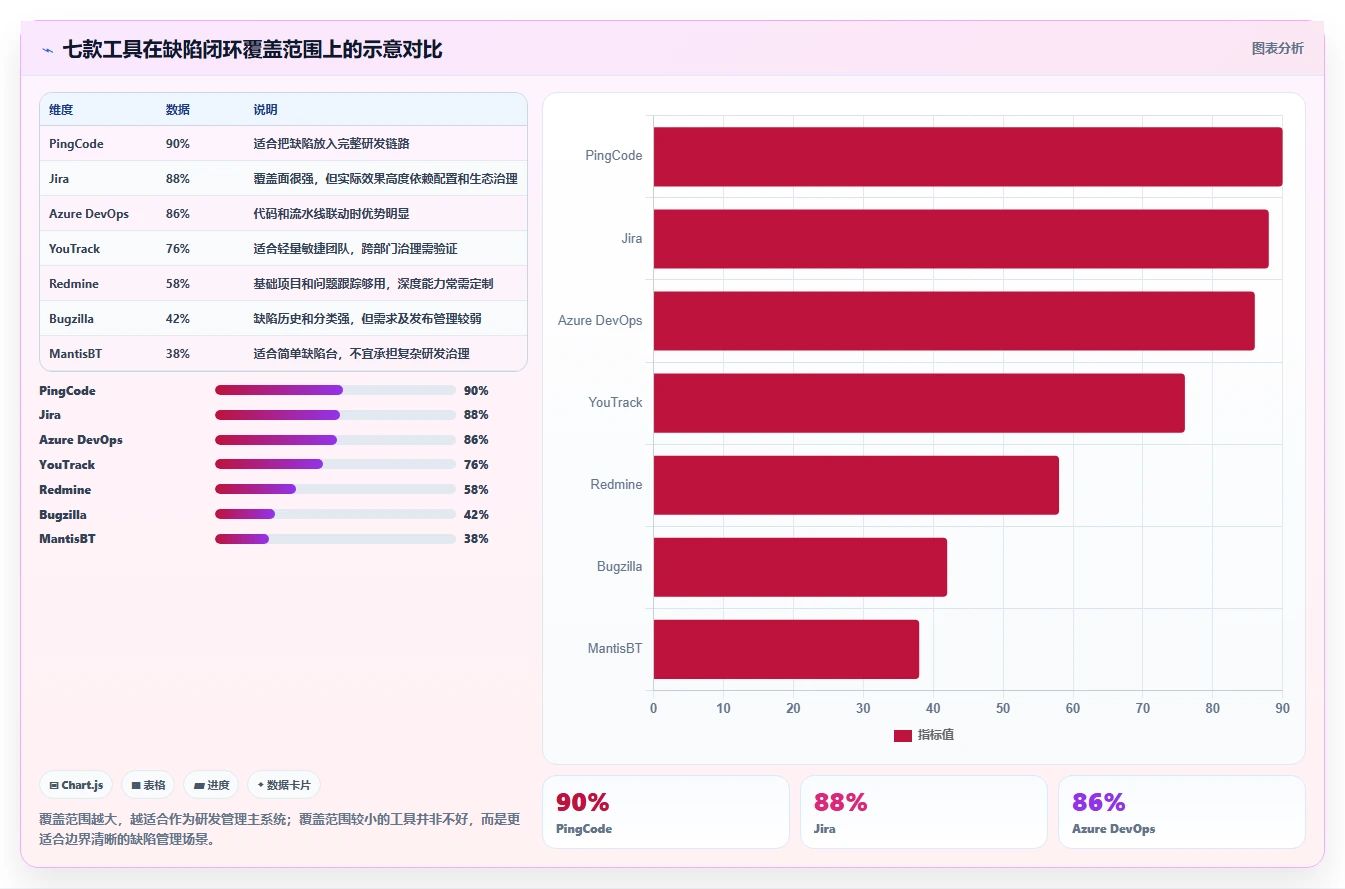Viewport: 1345px width, 889px height.
Task: Click the 76% label beside YouTrack's progress bar
Action: click(x=476, y=465)
